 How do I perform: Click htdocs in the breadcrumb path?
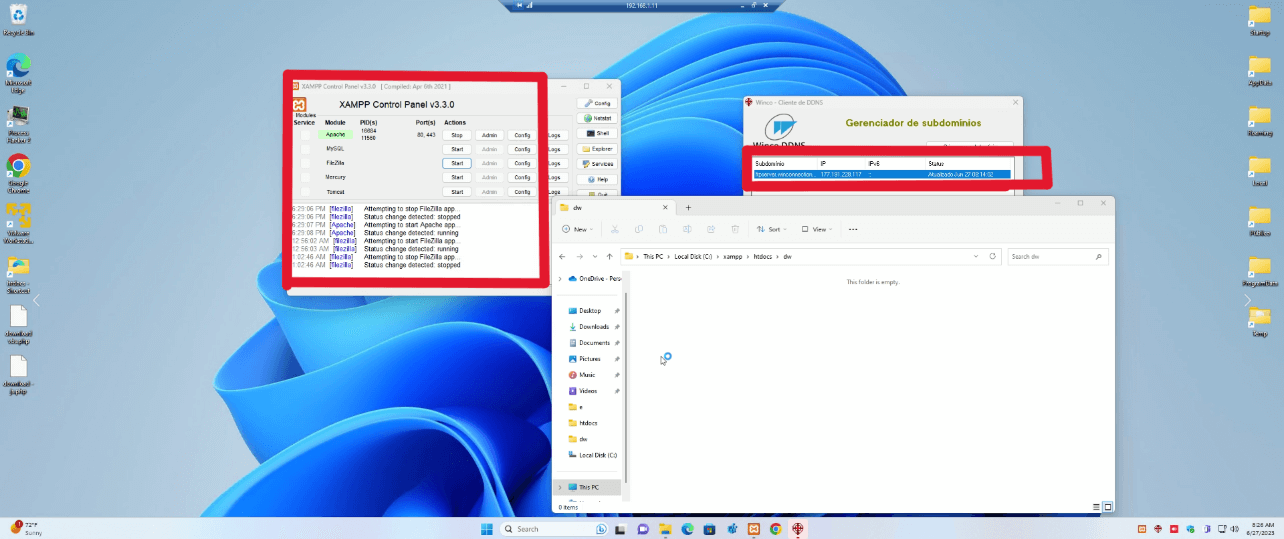[762, 257]
